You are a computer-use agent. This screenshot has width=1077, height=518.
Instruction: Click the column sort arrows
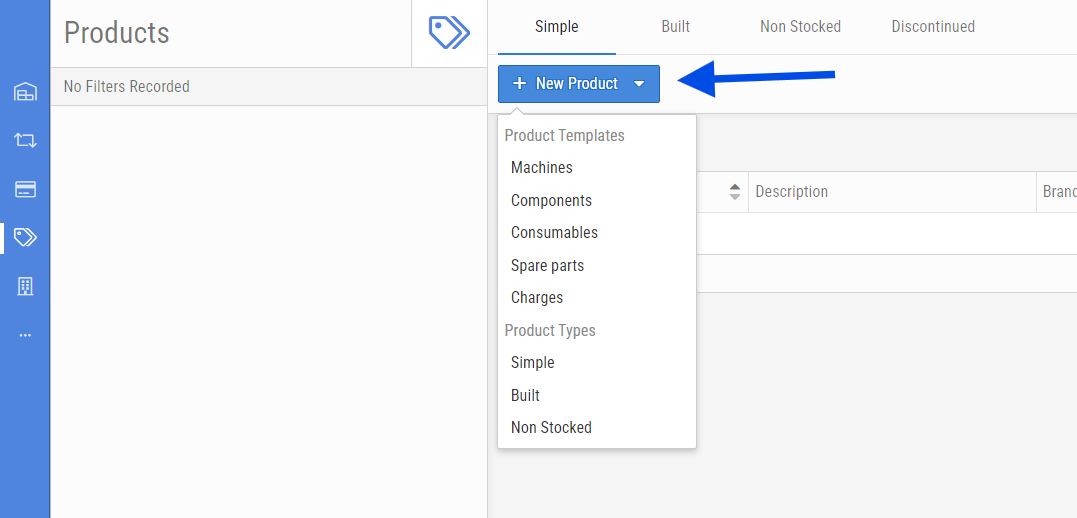point(735,192)
